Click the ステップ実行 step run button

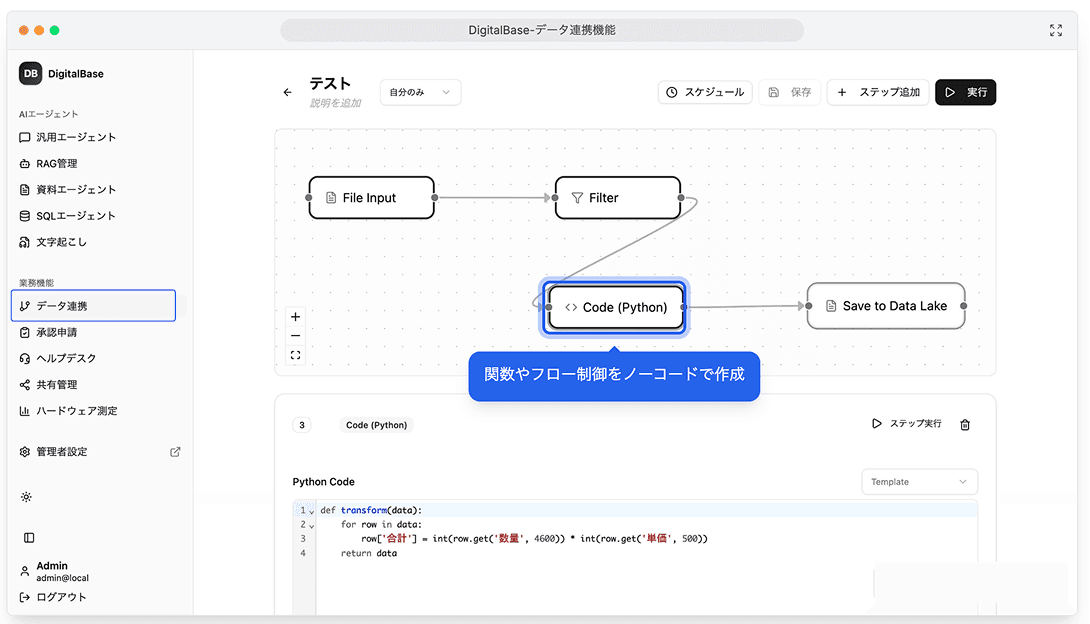point(906,424)
